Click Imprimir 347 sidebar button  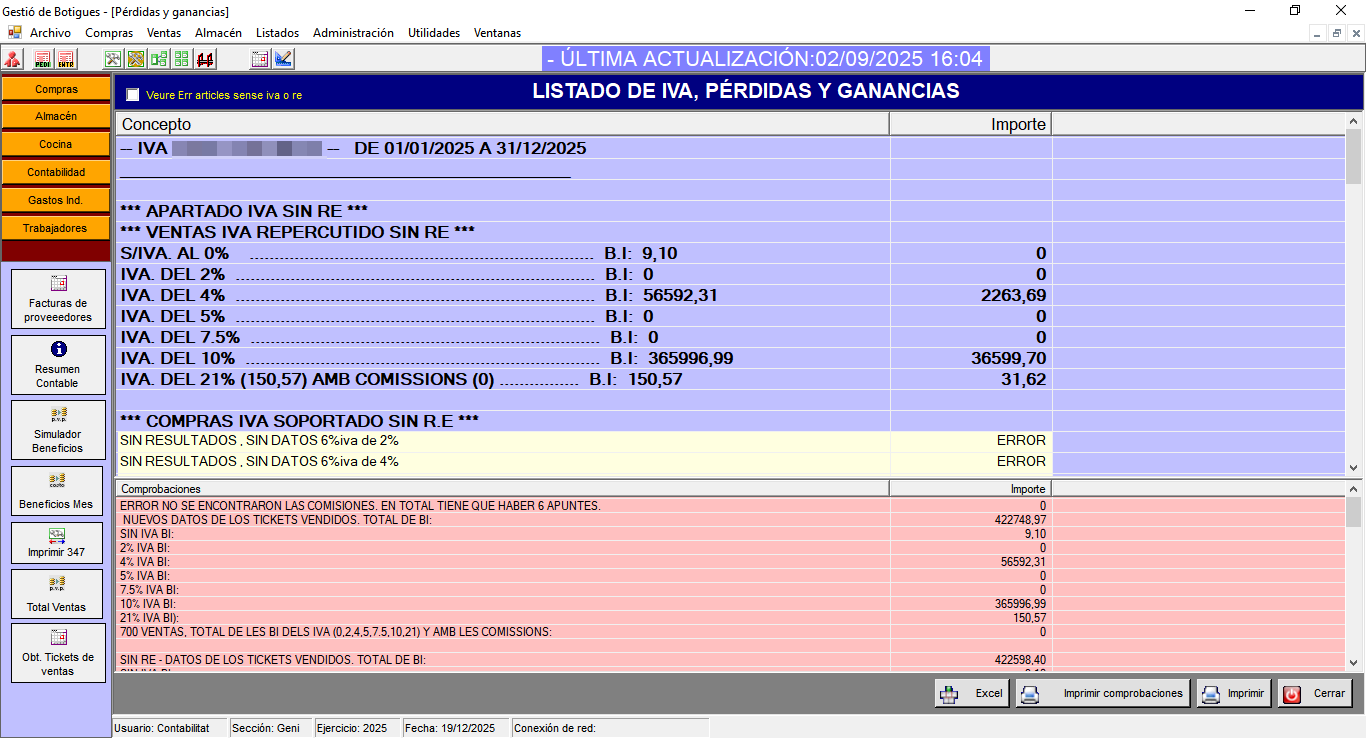tap(58, 542)
